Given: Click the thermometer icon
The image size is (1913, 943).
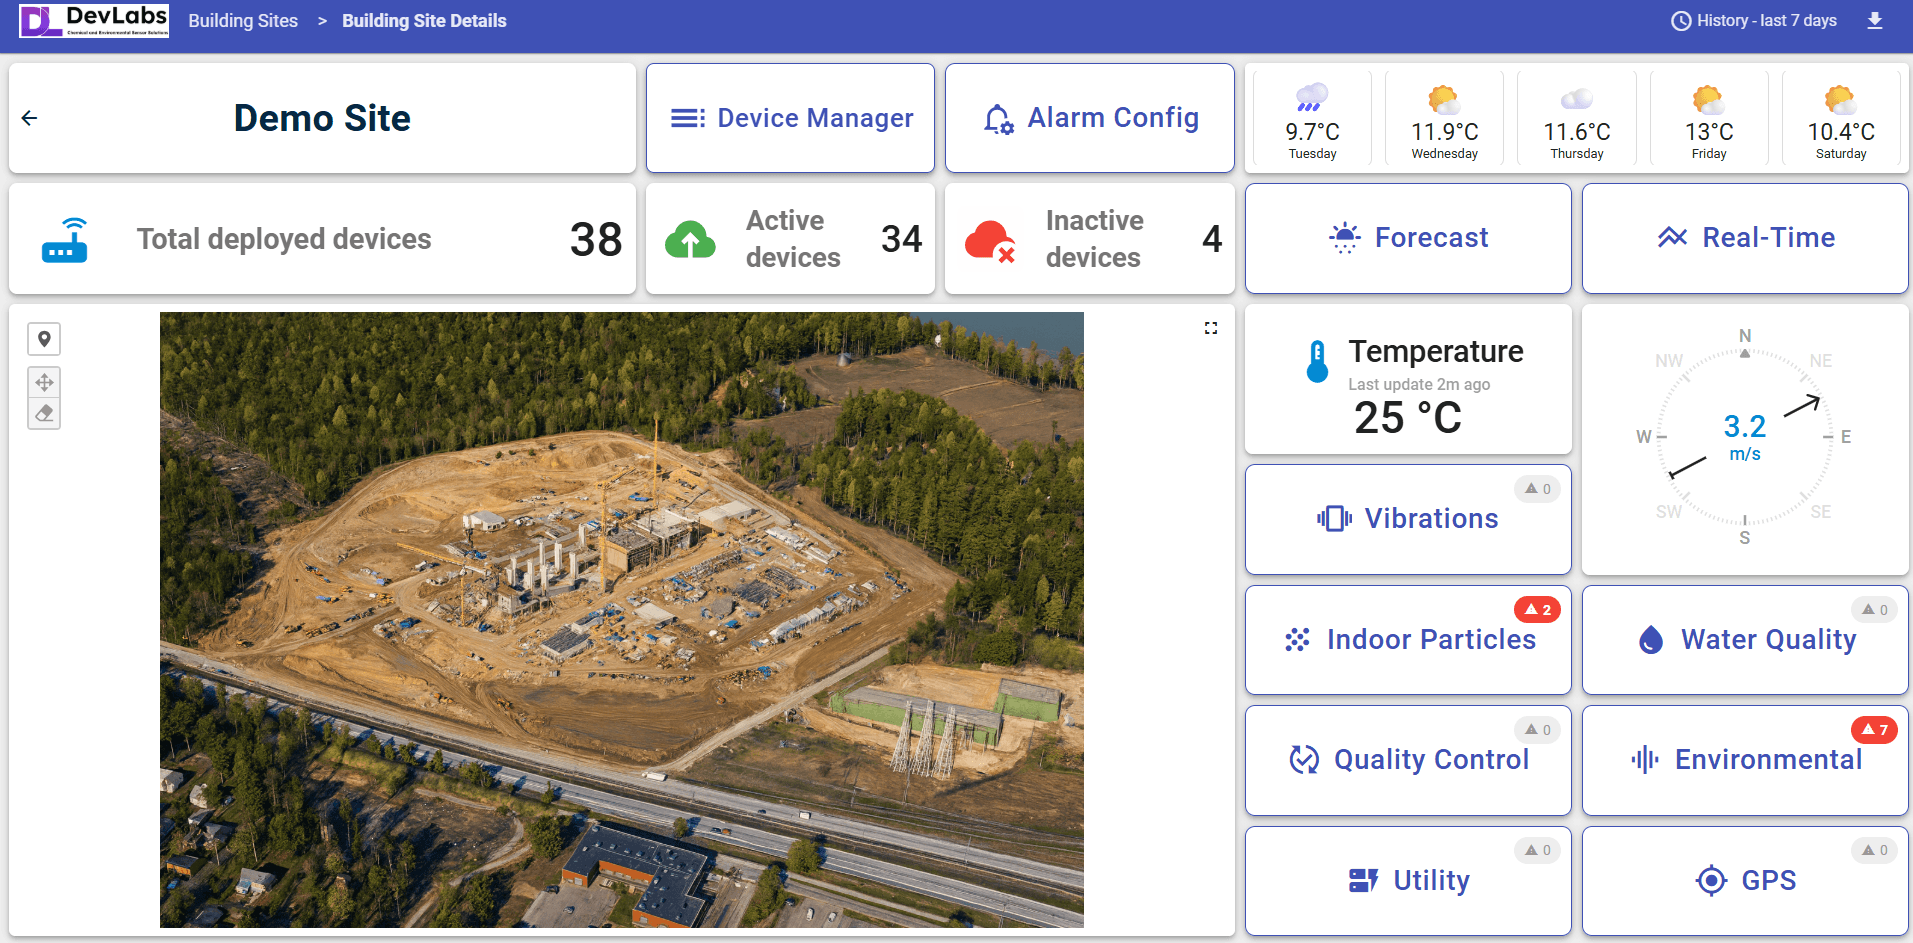Looking at the screenshot, I should point(1318,361).
